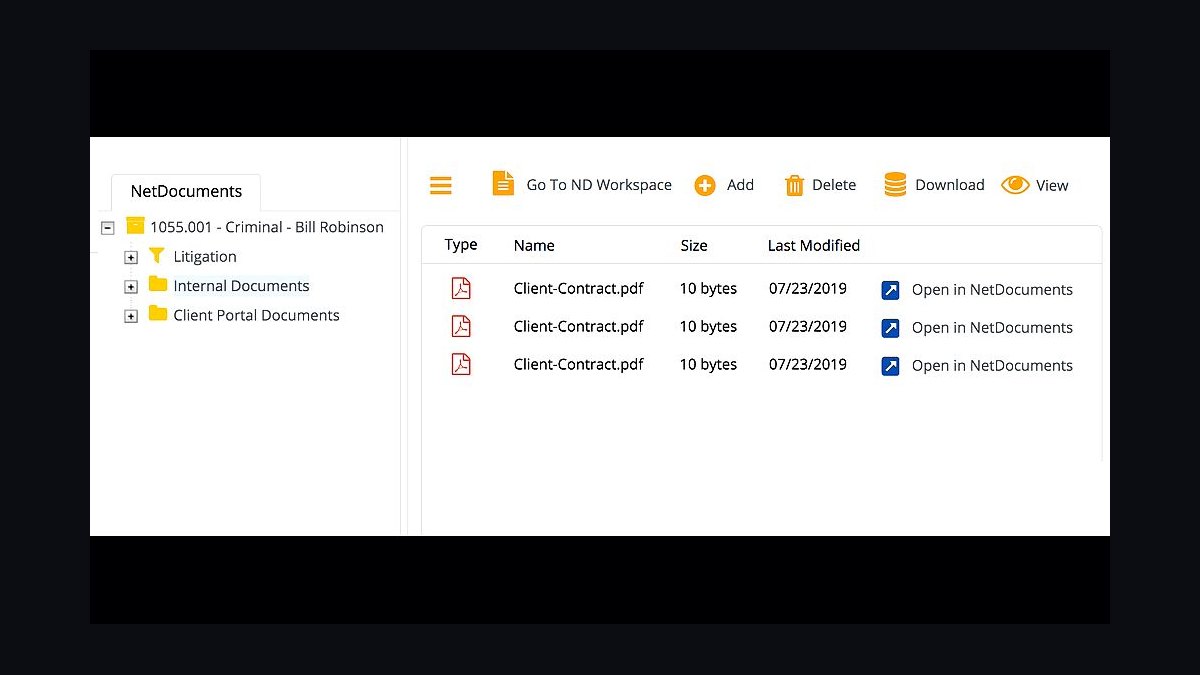Click the second Client-Contract.pdf file name
1200x675 pixels.
(579, 327)
